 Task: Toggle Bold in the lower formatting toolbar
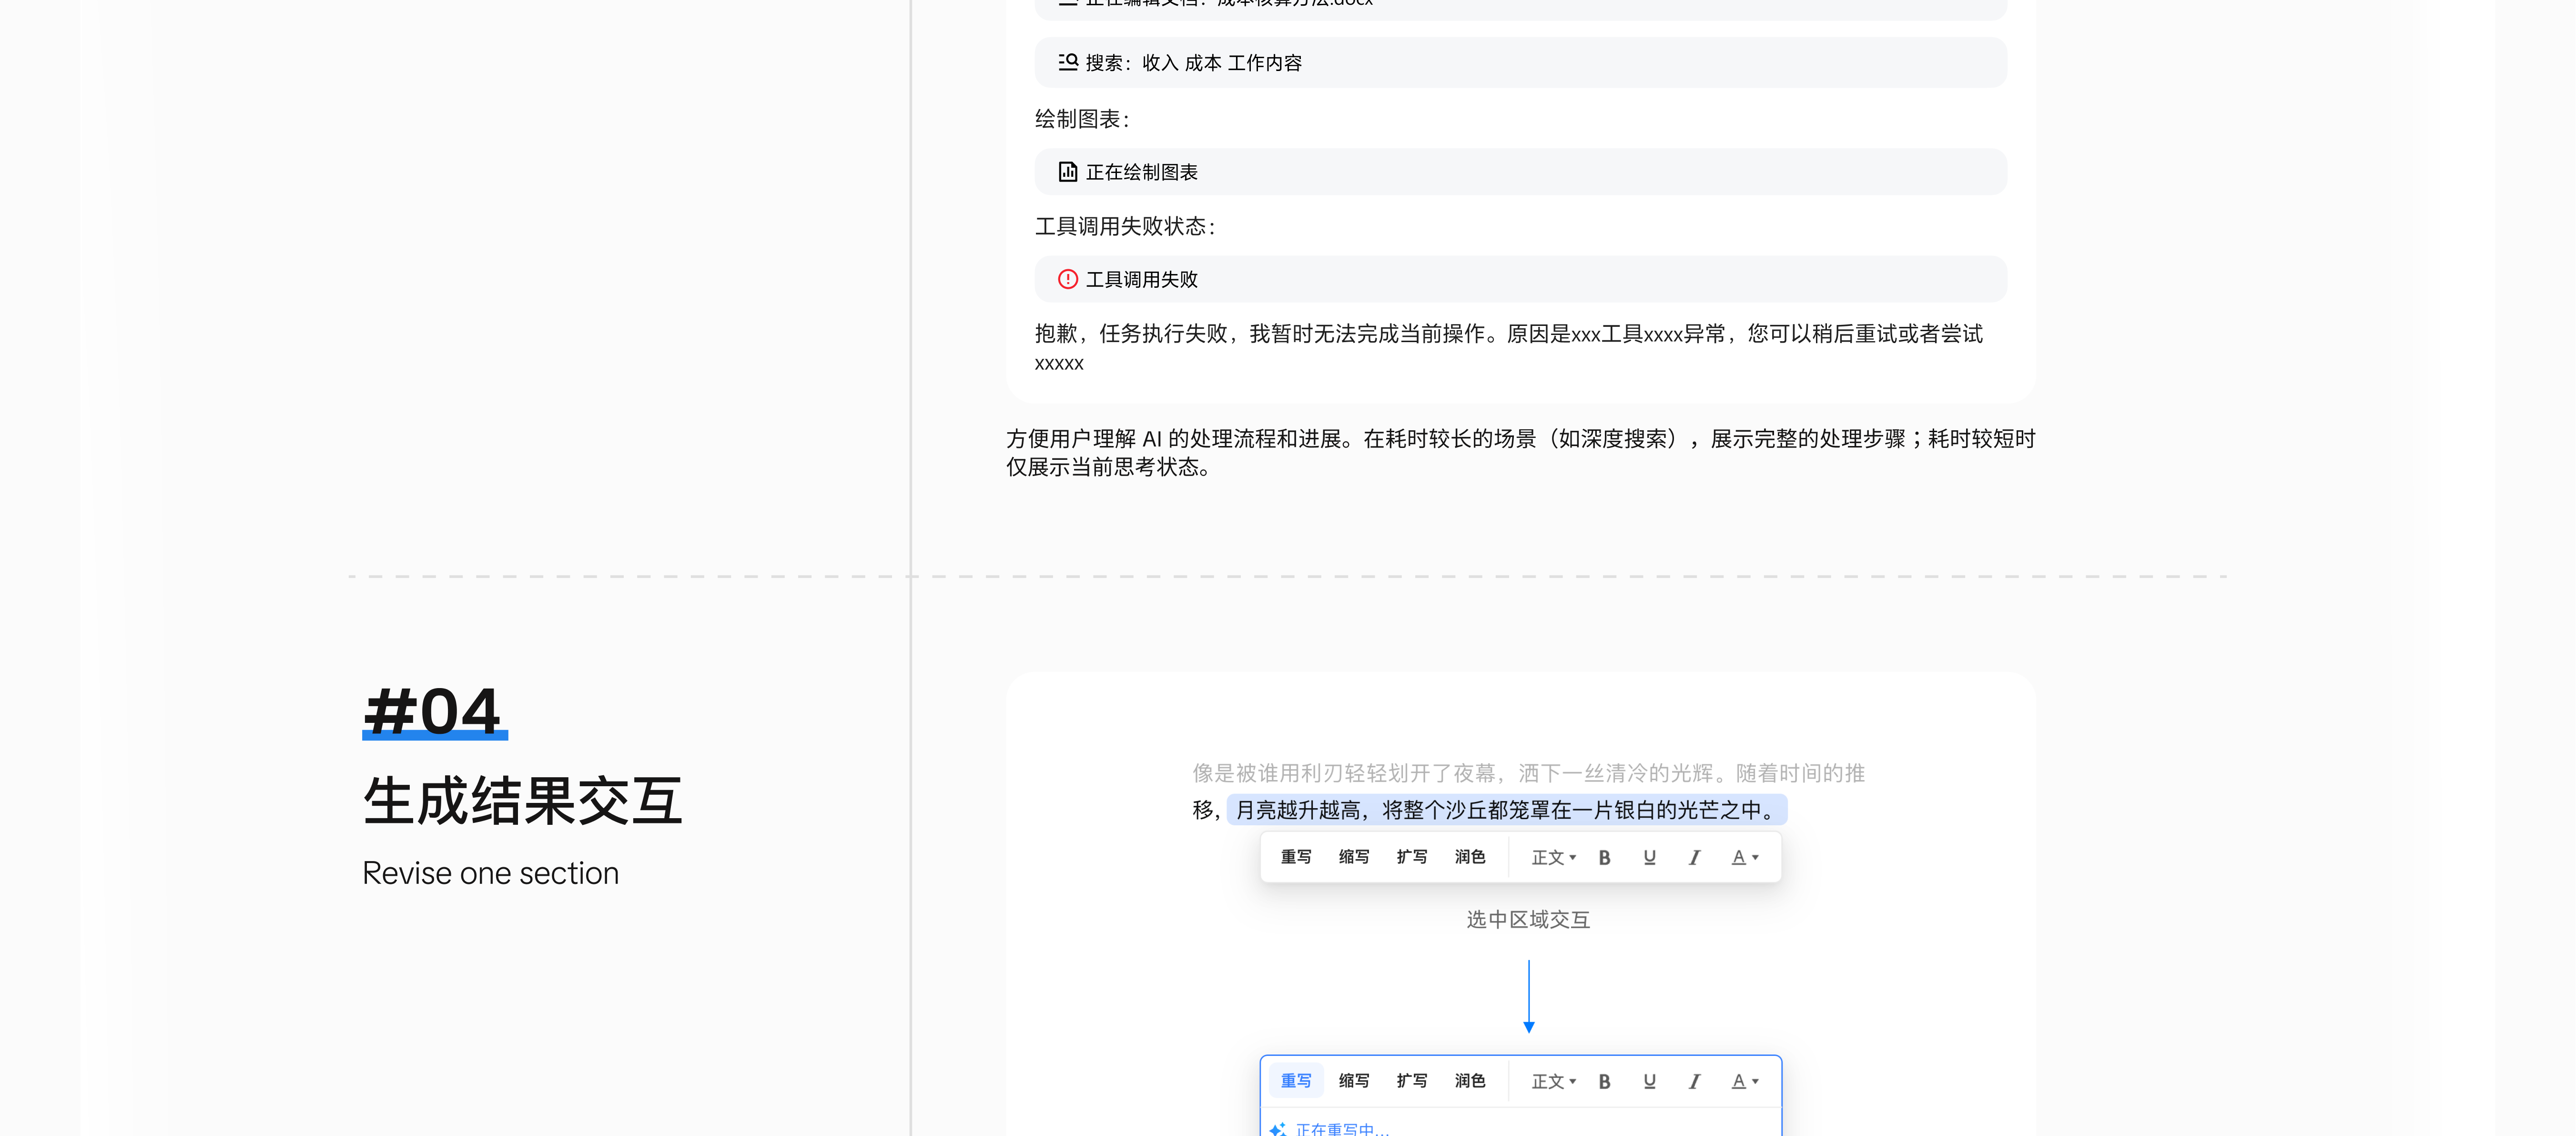(x=1604, y=1081)
